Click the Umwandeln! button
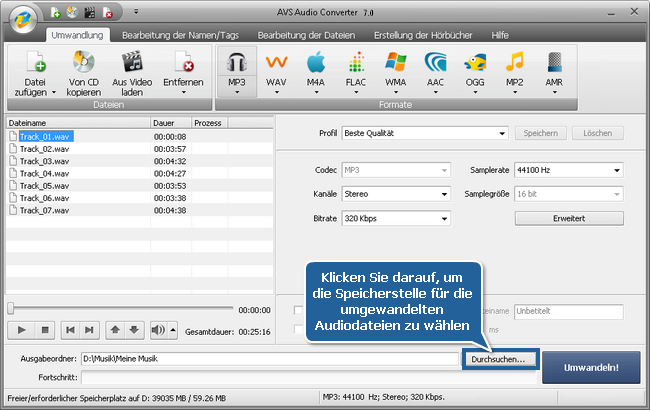Screen dimensions: 650x410 [590, 367]
